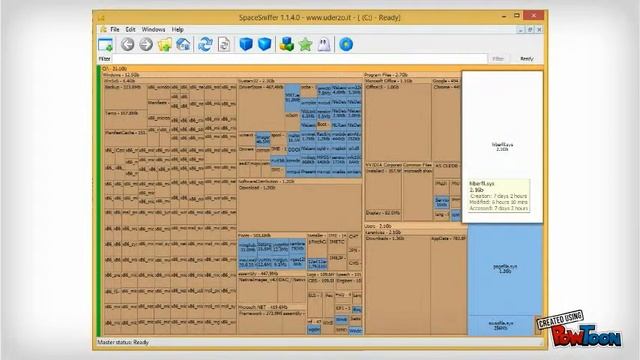Image resolution: width=640 pixels, height=360 pixels.
Task: Restore the inner child window
Action: (x=530, y=29)
